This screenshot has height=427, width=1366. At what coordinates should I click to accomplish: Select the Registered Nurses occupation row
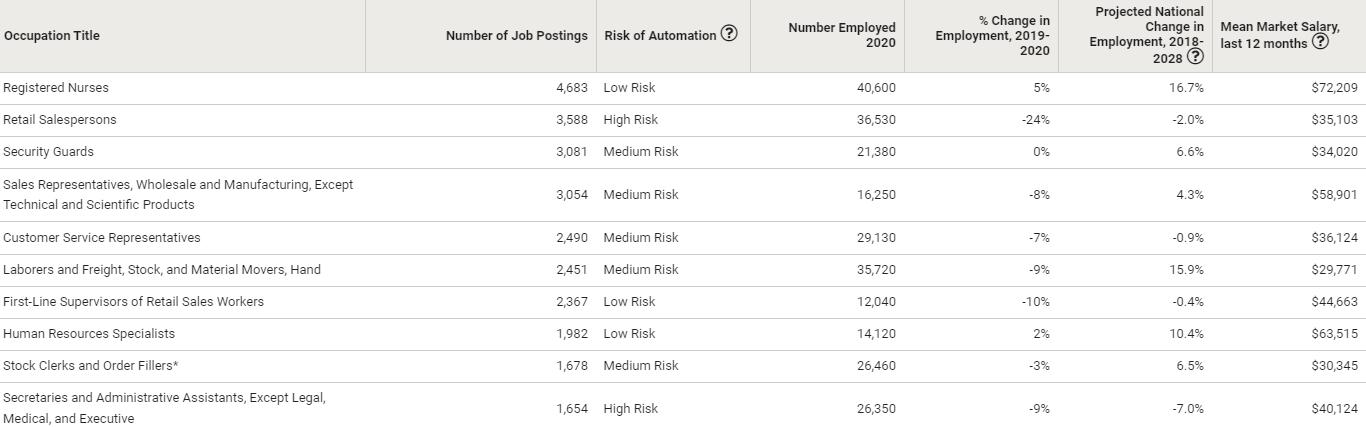click(56, 88)
